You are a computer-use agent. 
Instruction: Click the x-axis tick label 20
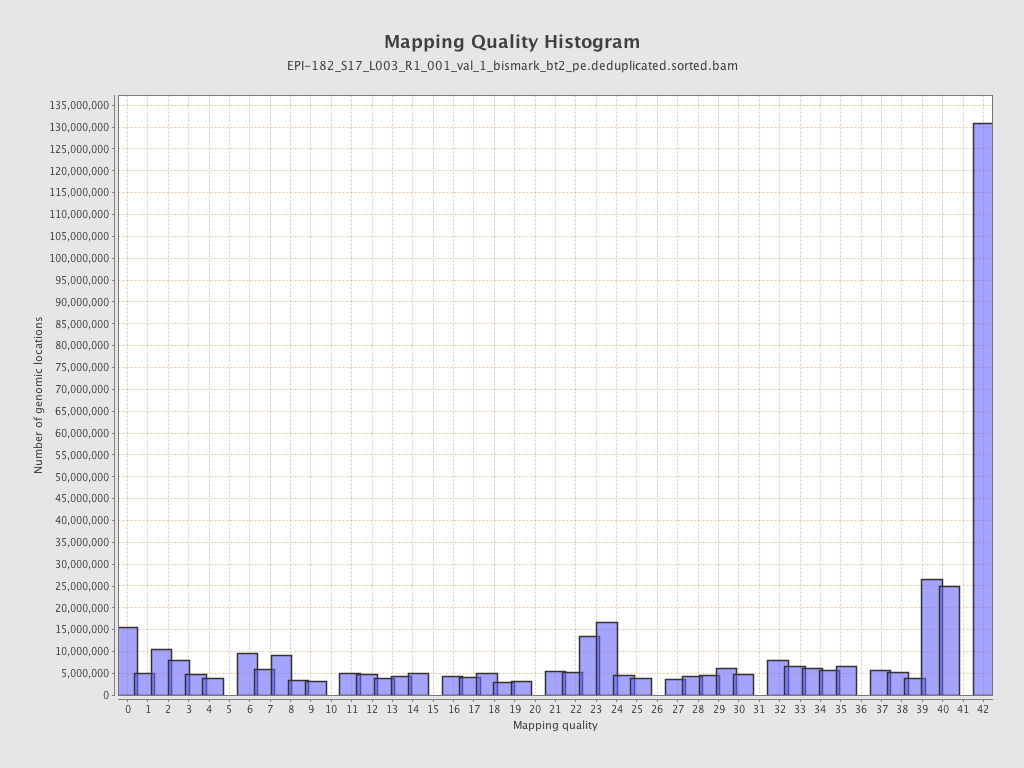(535, 709)
